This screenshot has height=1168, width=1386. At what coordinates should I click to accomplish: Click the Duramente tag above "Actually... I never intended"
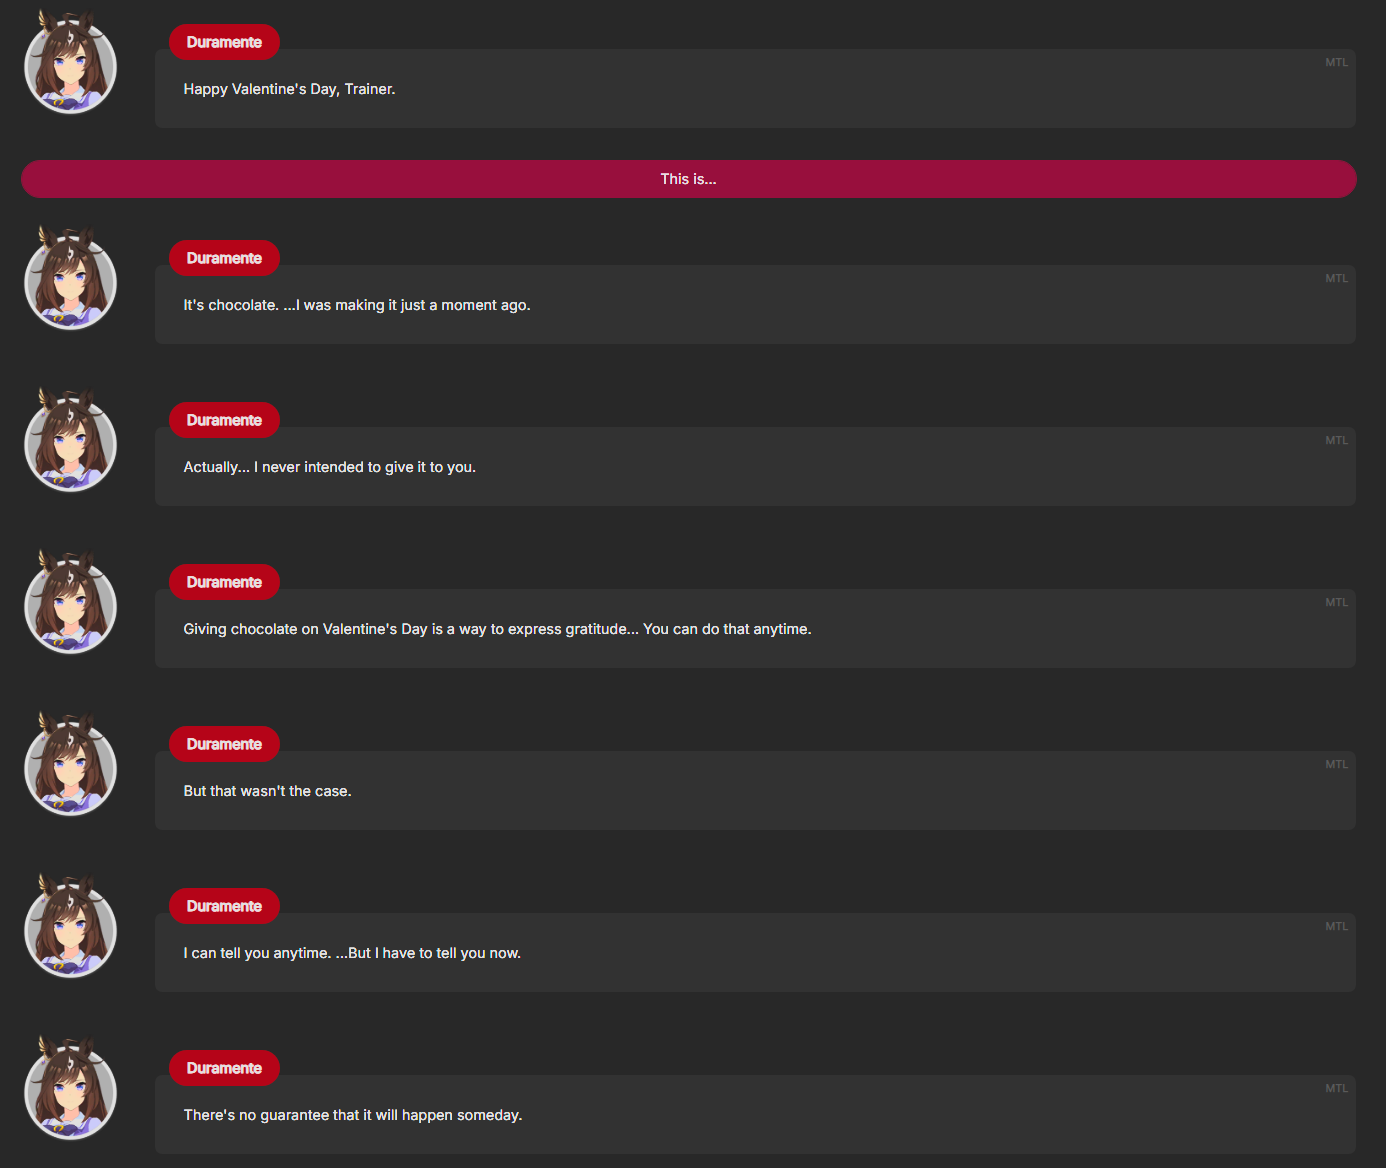[224, 420]
